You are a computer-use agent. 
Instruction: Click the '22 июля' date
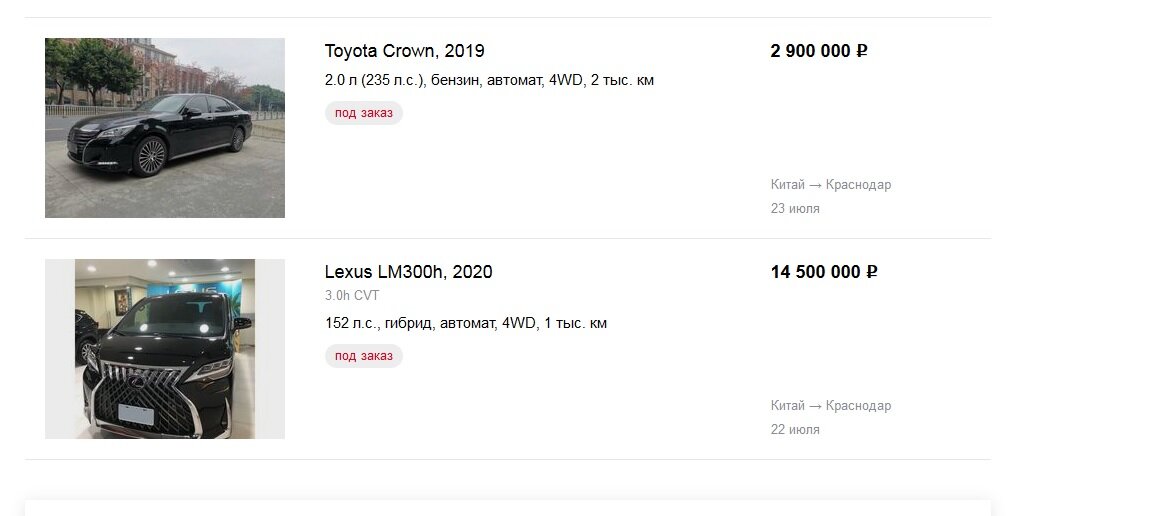[x=795, y=429]
